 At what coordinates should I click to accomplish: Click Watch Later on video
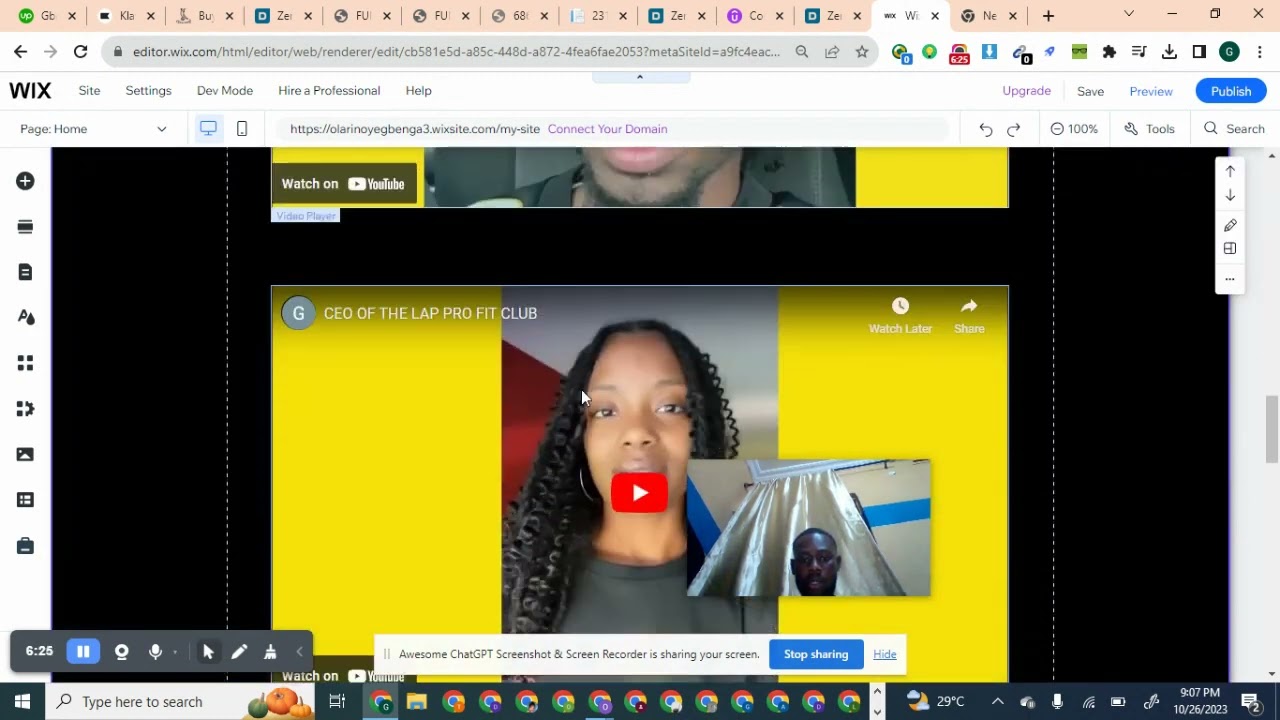(x=900, y=316)
